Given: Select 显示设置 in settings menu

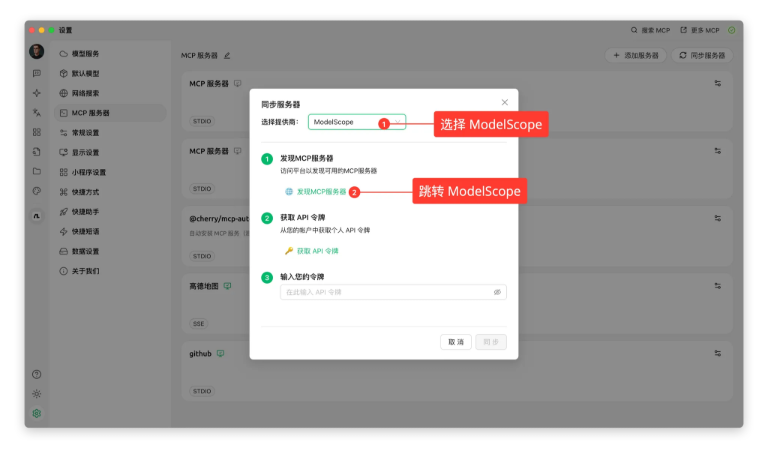Looking at the screenshot, I should (x=110, y=152).
